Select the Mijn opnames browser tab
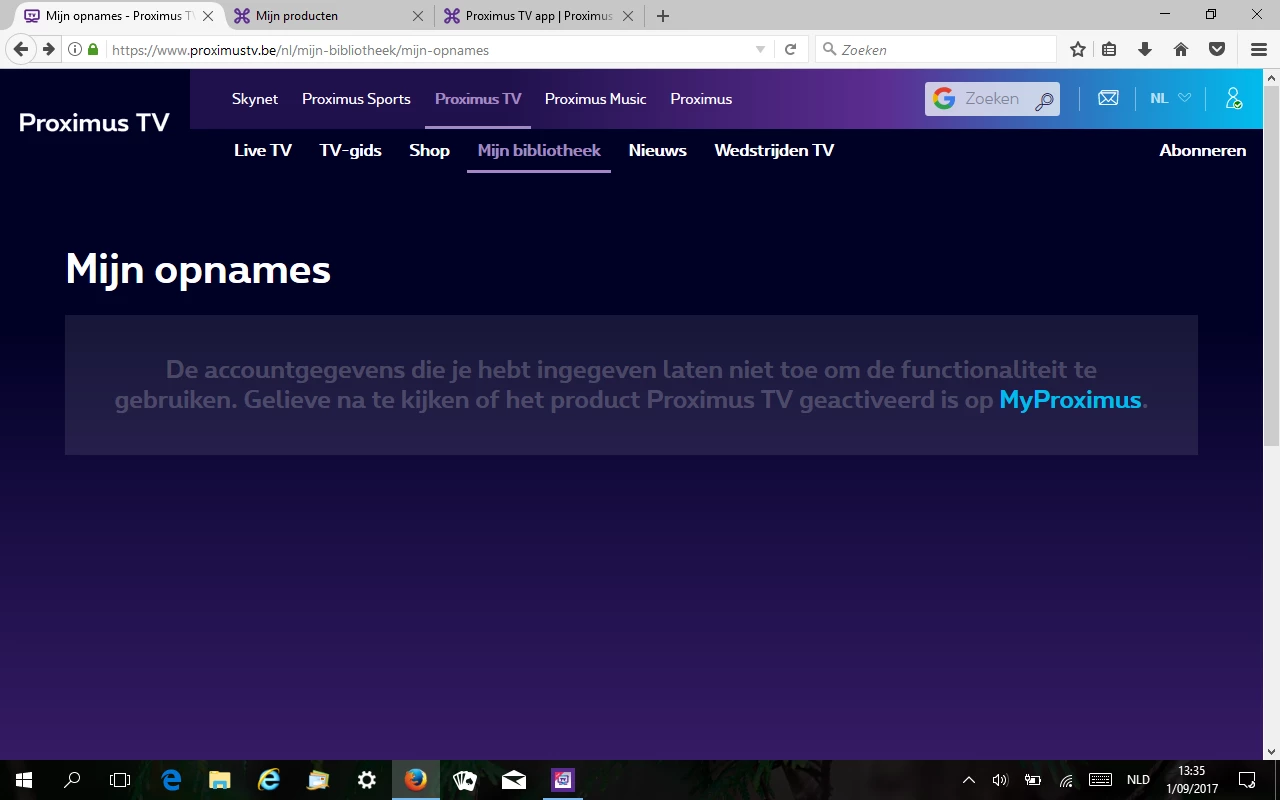Screen dimensions: 1280x800 pyautogui.click(x=120, y=16)
